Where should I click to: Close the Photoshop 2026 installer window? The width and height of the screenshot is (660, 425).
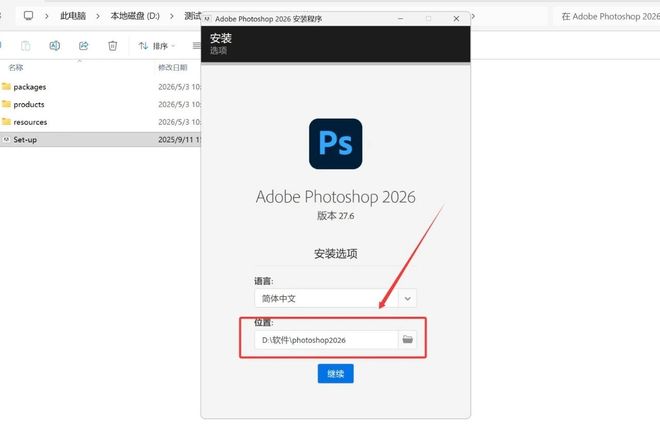click(456, 19)
